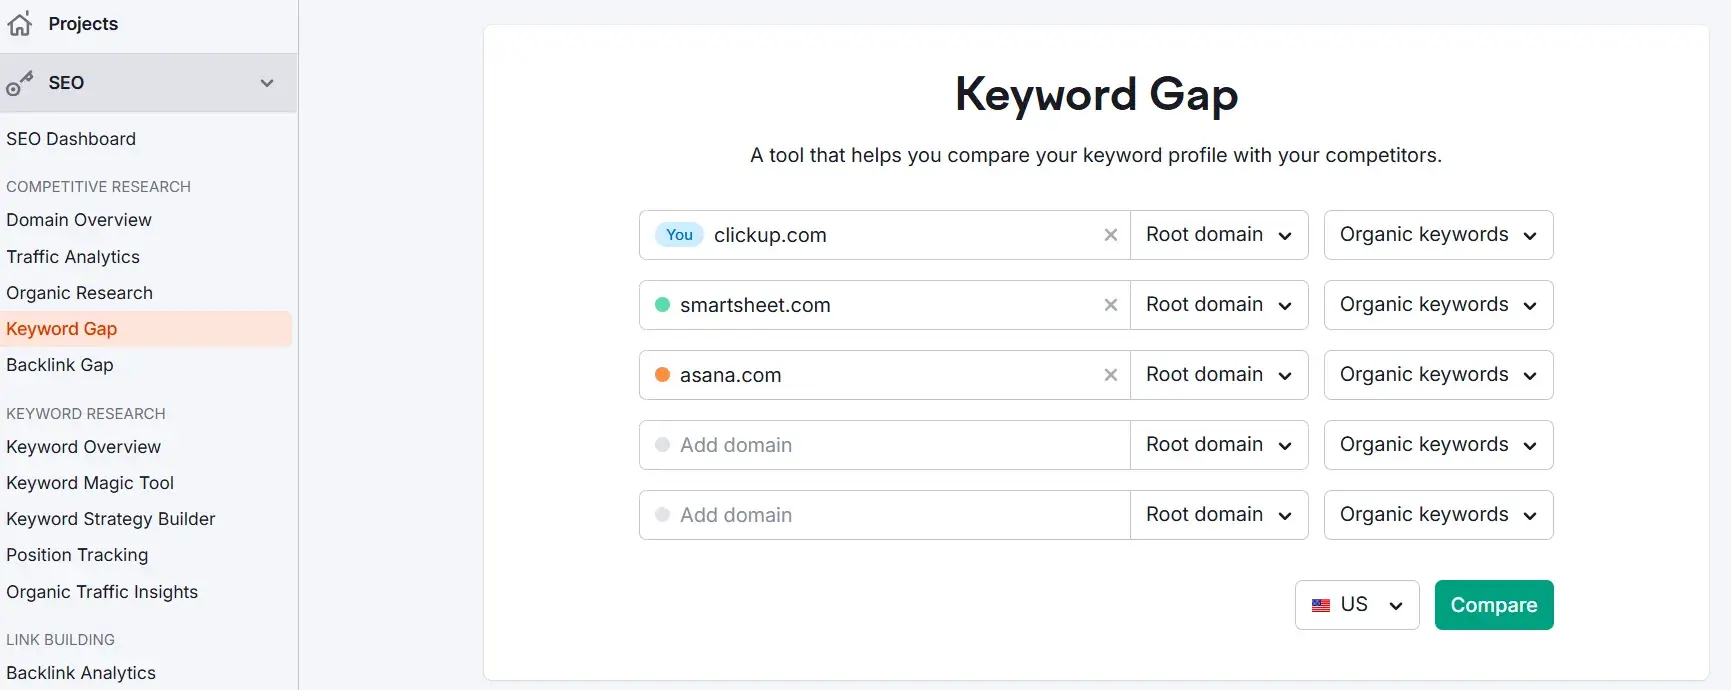
Task: Open Backlink Gap in sidebar
Action: (60, 365)
